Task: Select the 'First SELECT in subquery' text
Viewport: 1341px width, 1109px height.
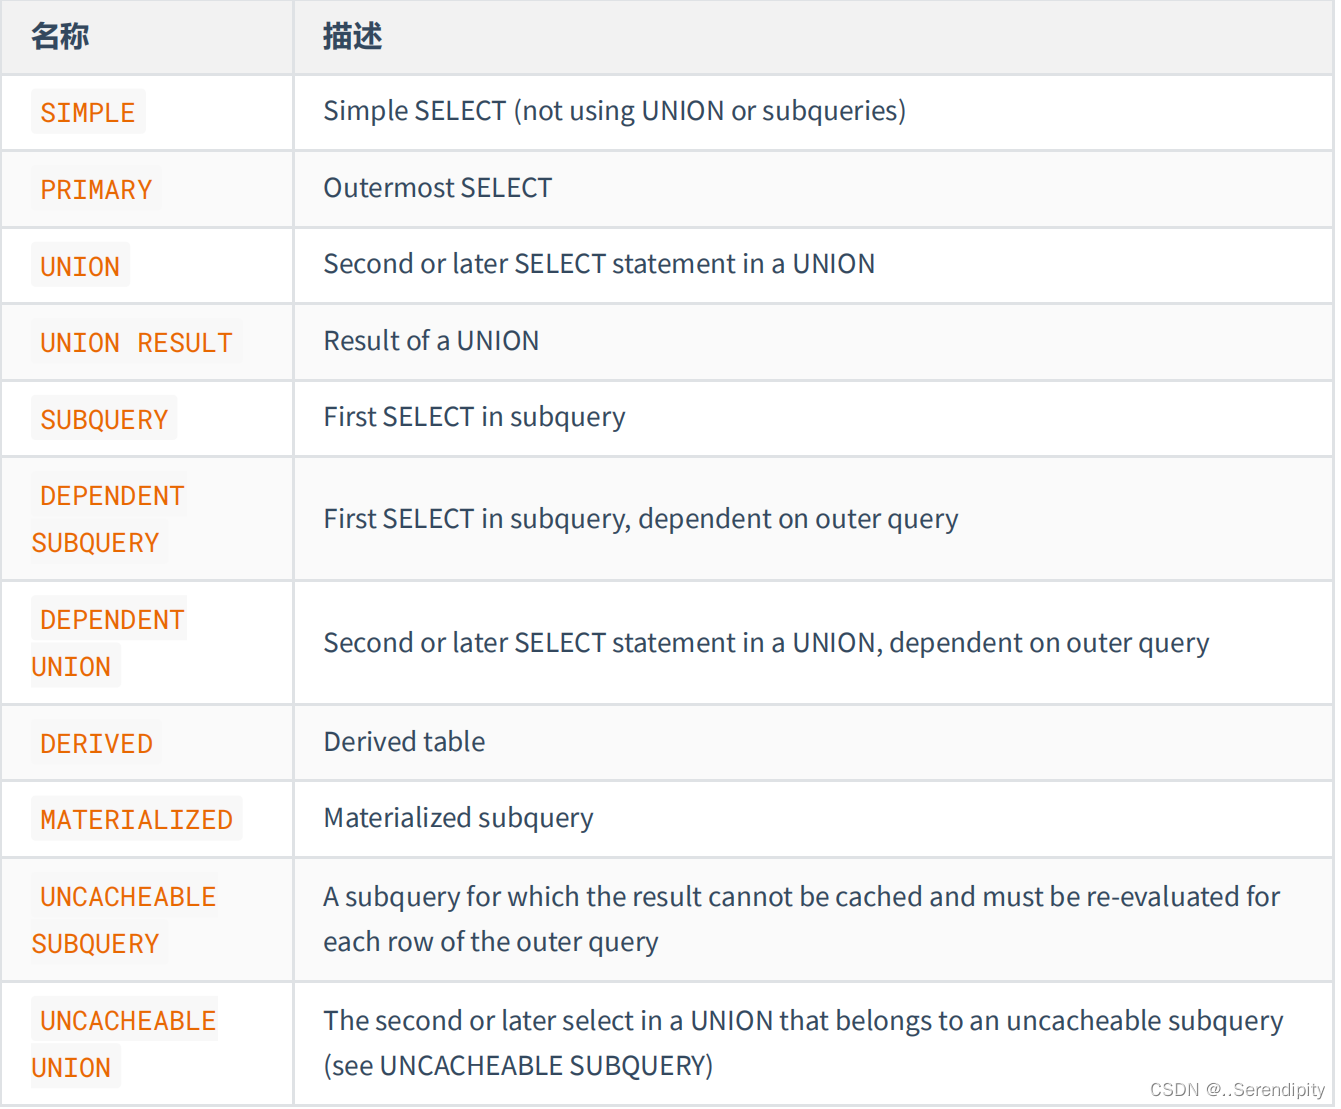Action: [474, 417]
